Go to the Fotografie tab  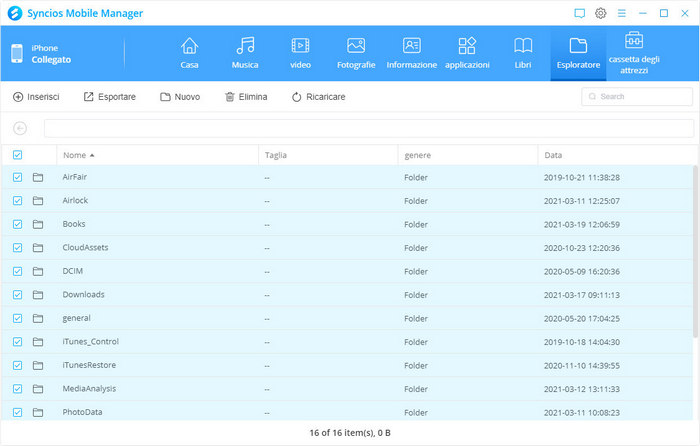[356, 54]
